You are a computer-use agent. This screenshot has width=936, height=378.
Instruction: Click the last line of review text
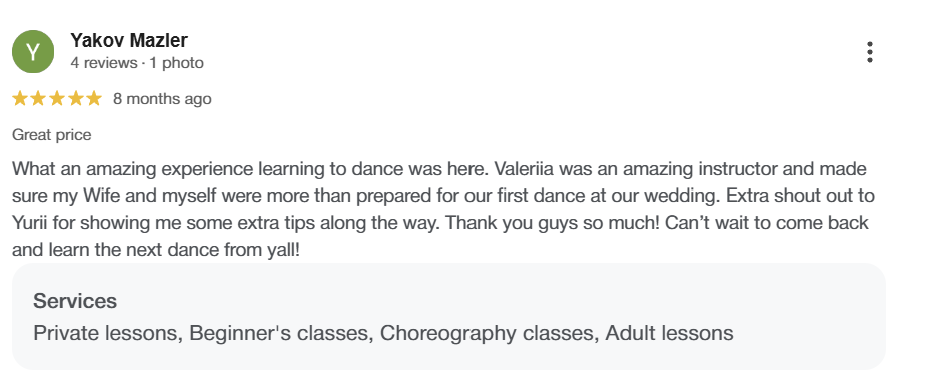click(x=156, y=250)
